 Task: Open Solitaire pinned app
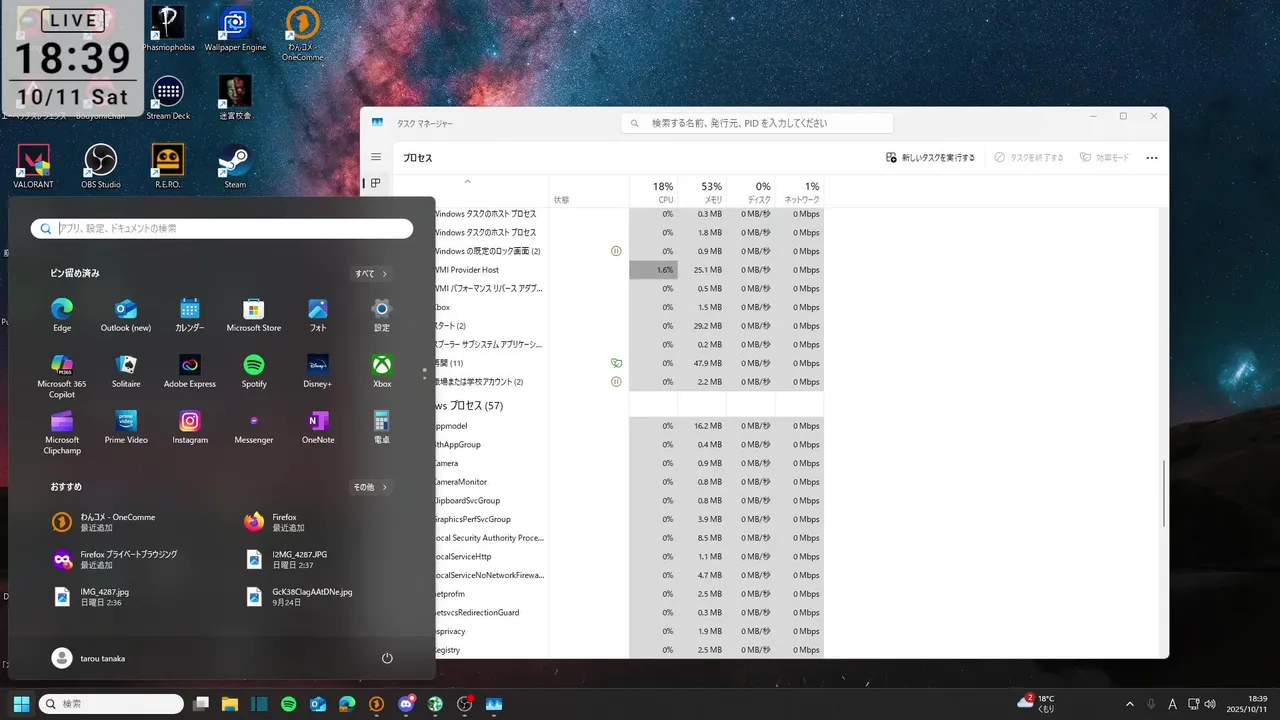126,371
